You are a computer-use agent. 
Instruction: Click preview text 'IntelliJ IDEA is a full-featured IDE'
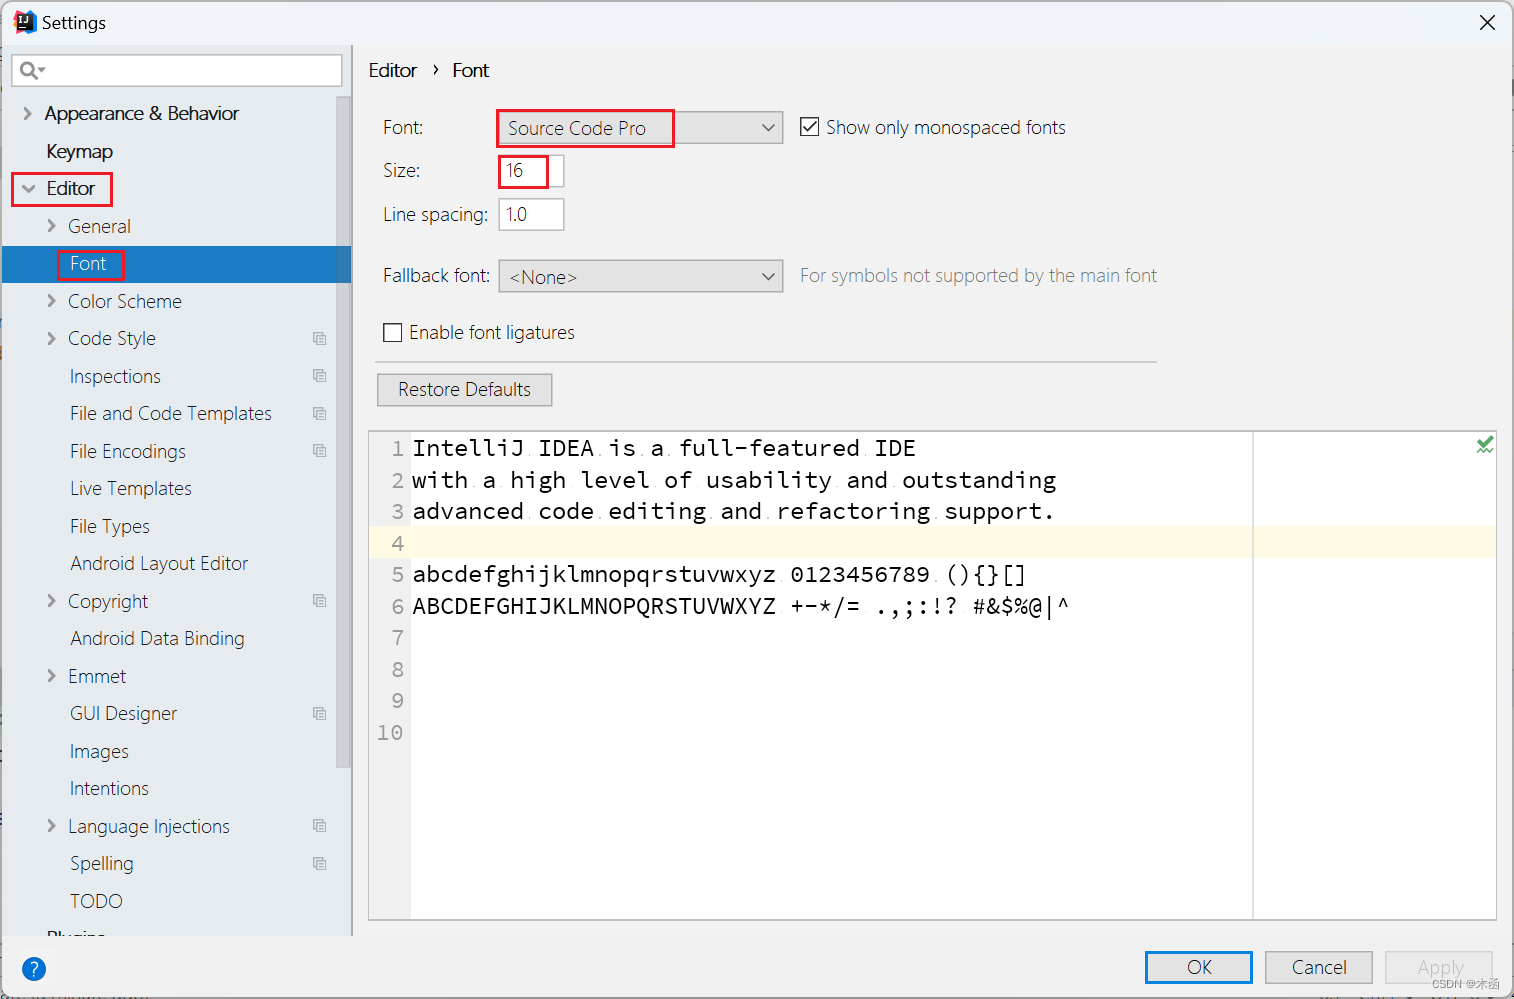pos(664,448)
